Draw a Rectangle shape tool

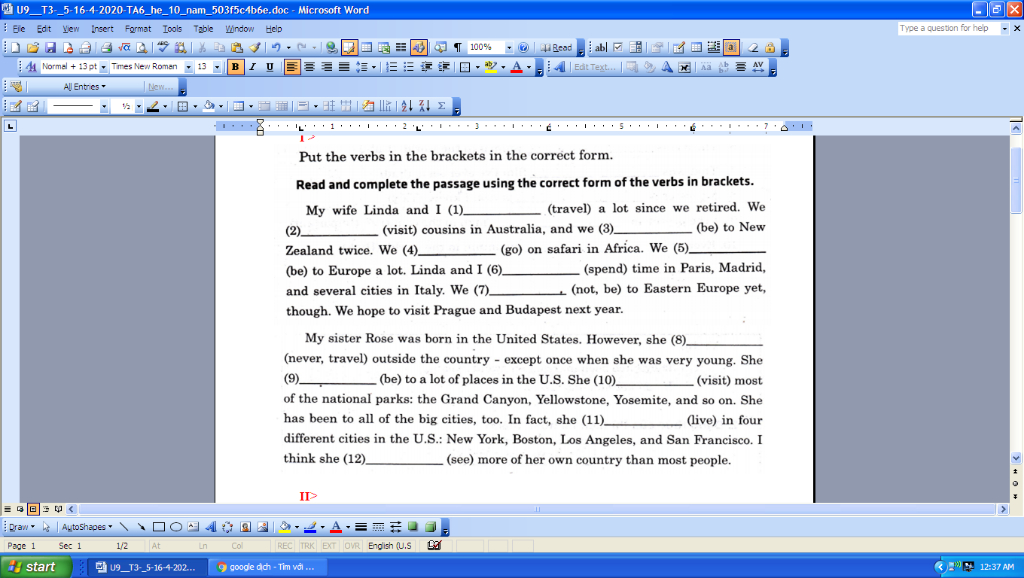(159, 527)
